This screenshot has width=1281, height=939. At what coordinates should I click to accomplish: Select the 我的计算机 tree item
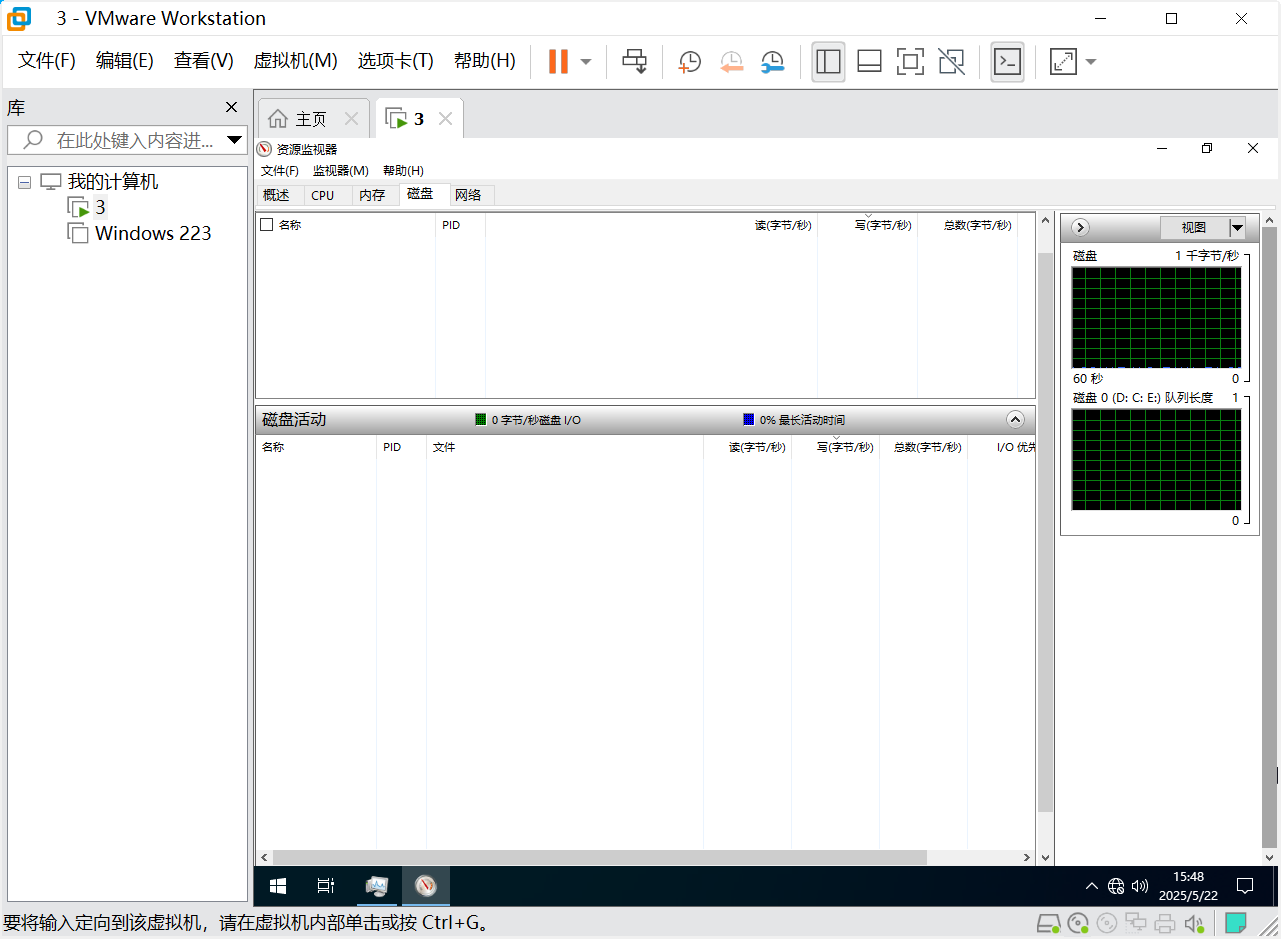pos(112,182)
